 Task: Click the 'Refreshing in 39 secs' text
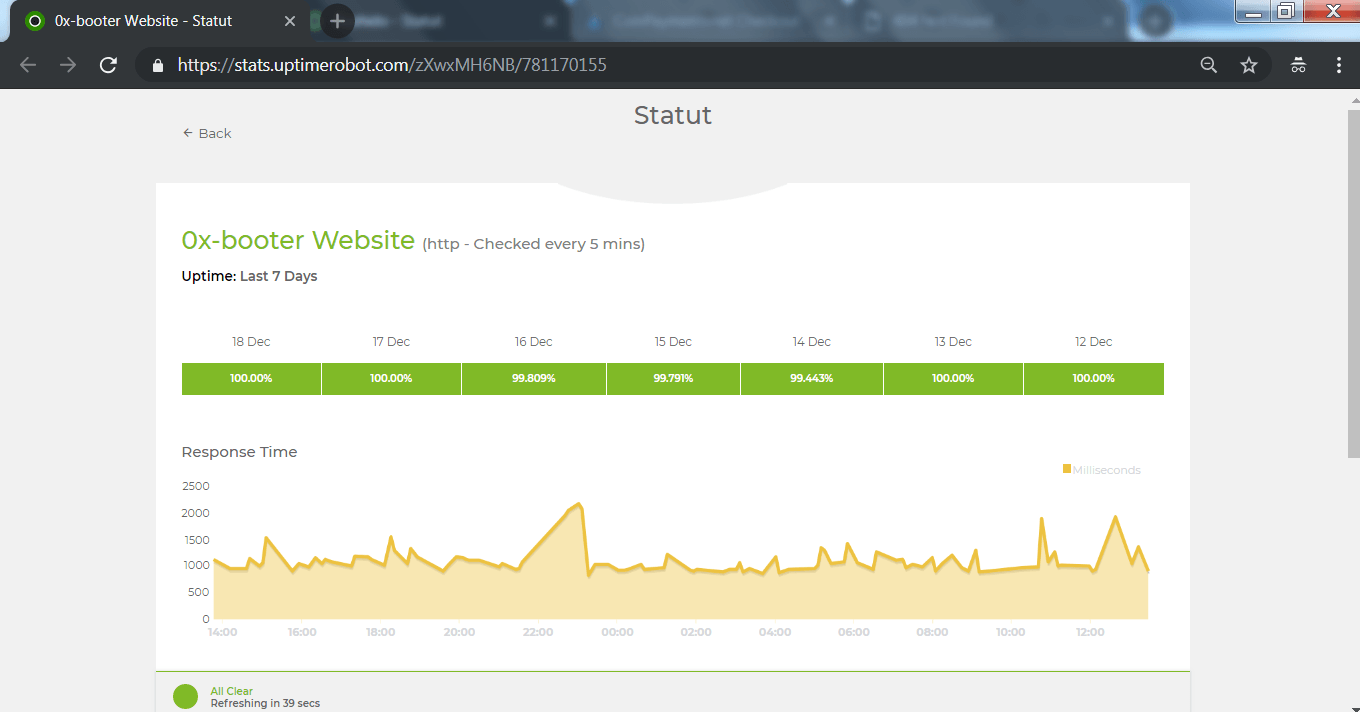(265, 703)
